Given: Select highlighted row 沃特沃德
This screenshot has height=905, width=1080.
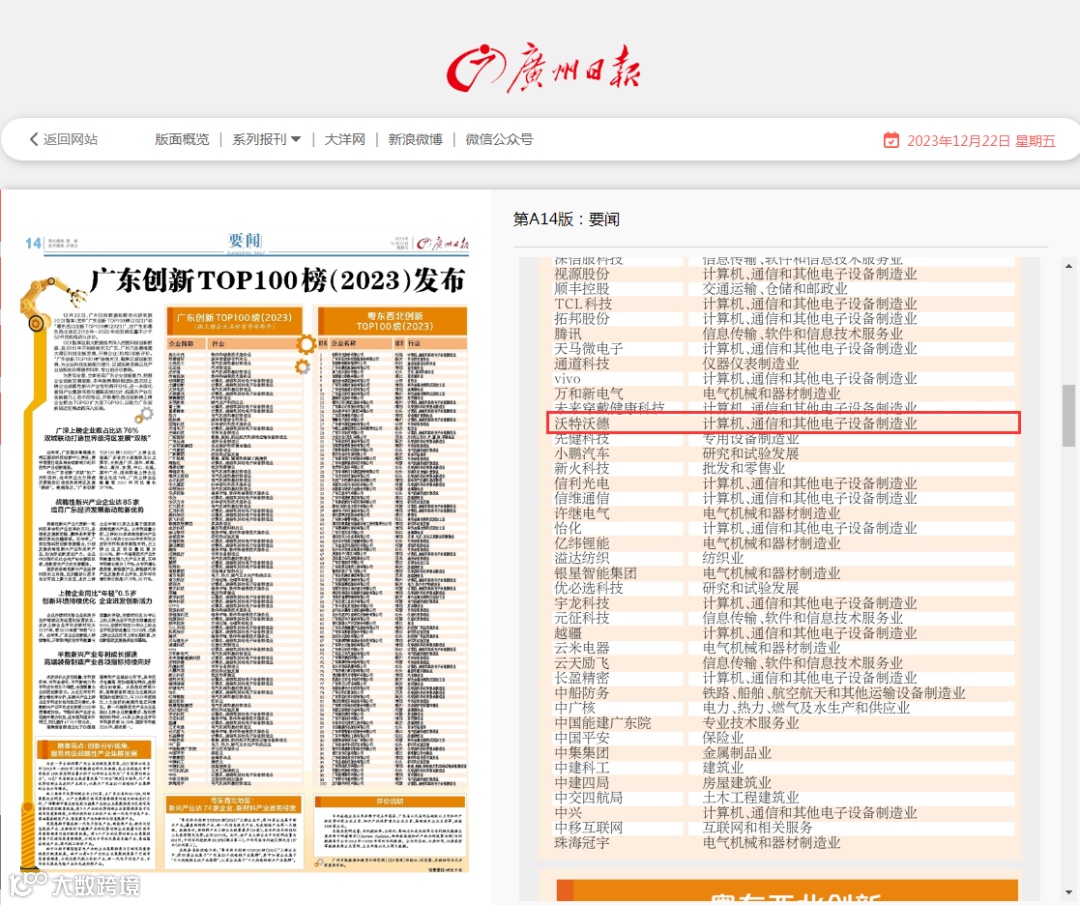Looking at the screenshot, I should (x=784, y=423).
